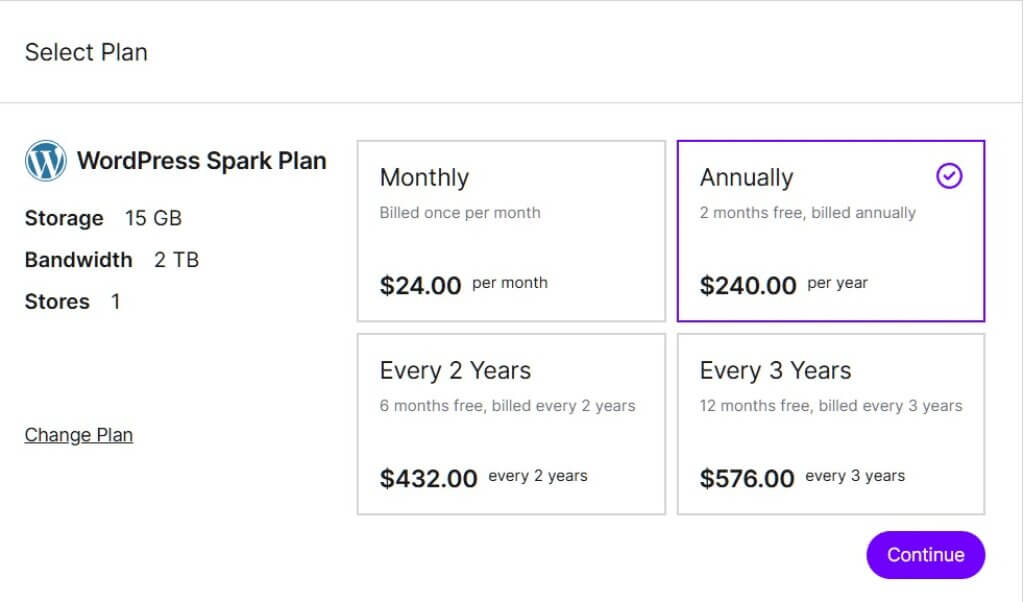Click the $576.00 every 3 years price
1024x602 pixels.
tap(802, 478)
